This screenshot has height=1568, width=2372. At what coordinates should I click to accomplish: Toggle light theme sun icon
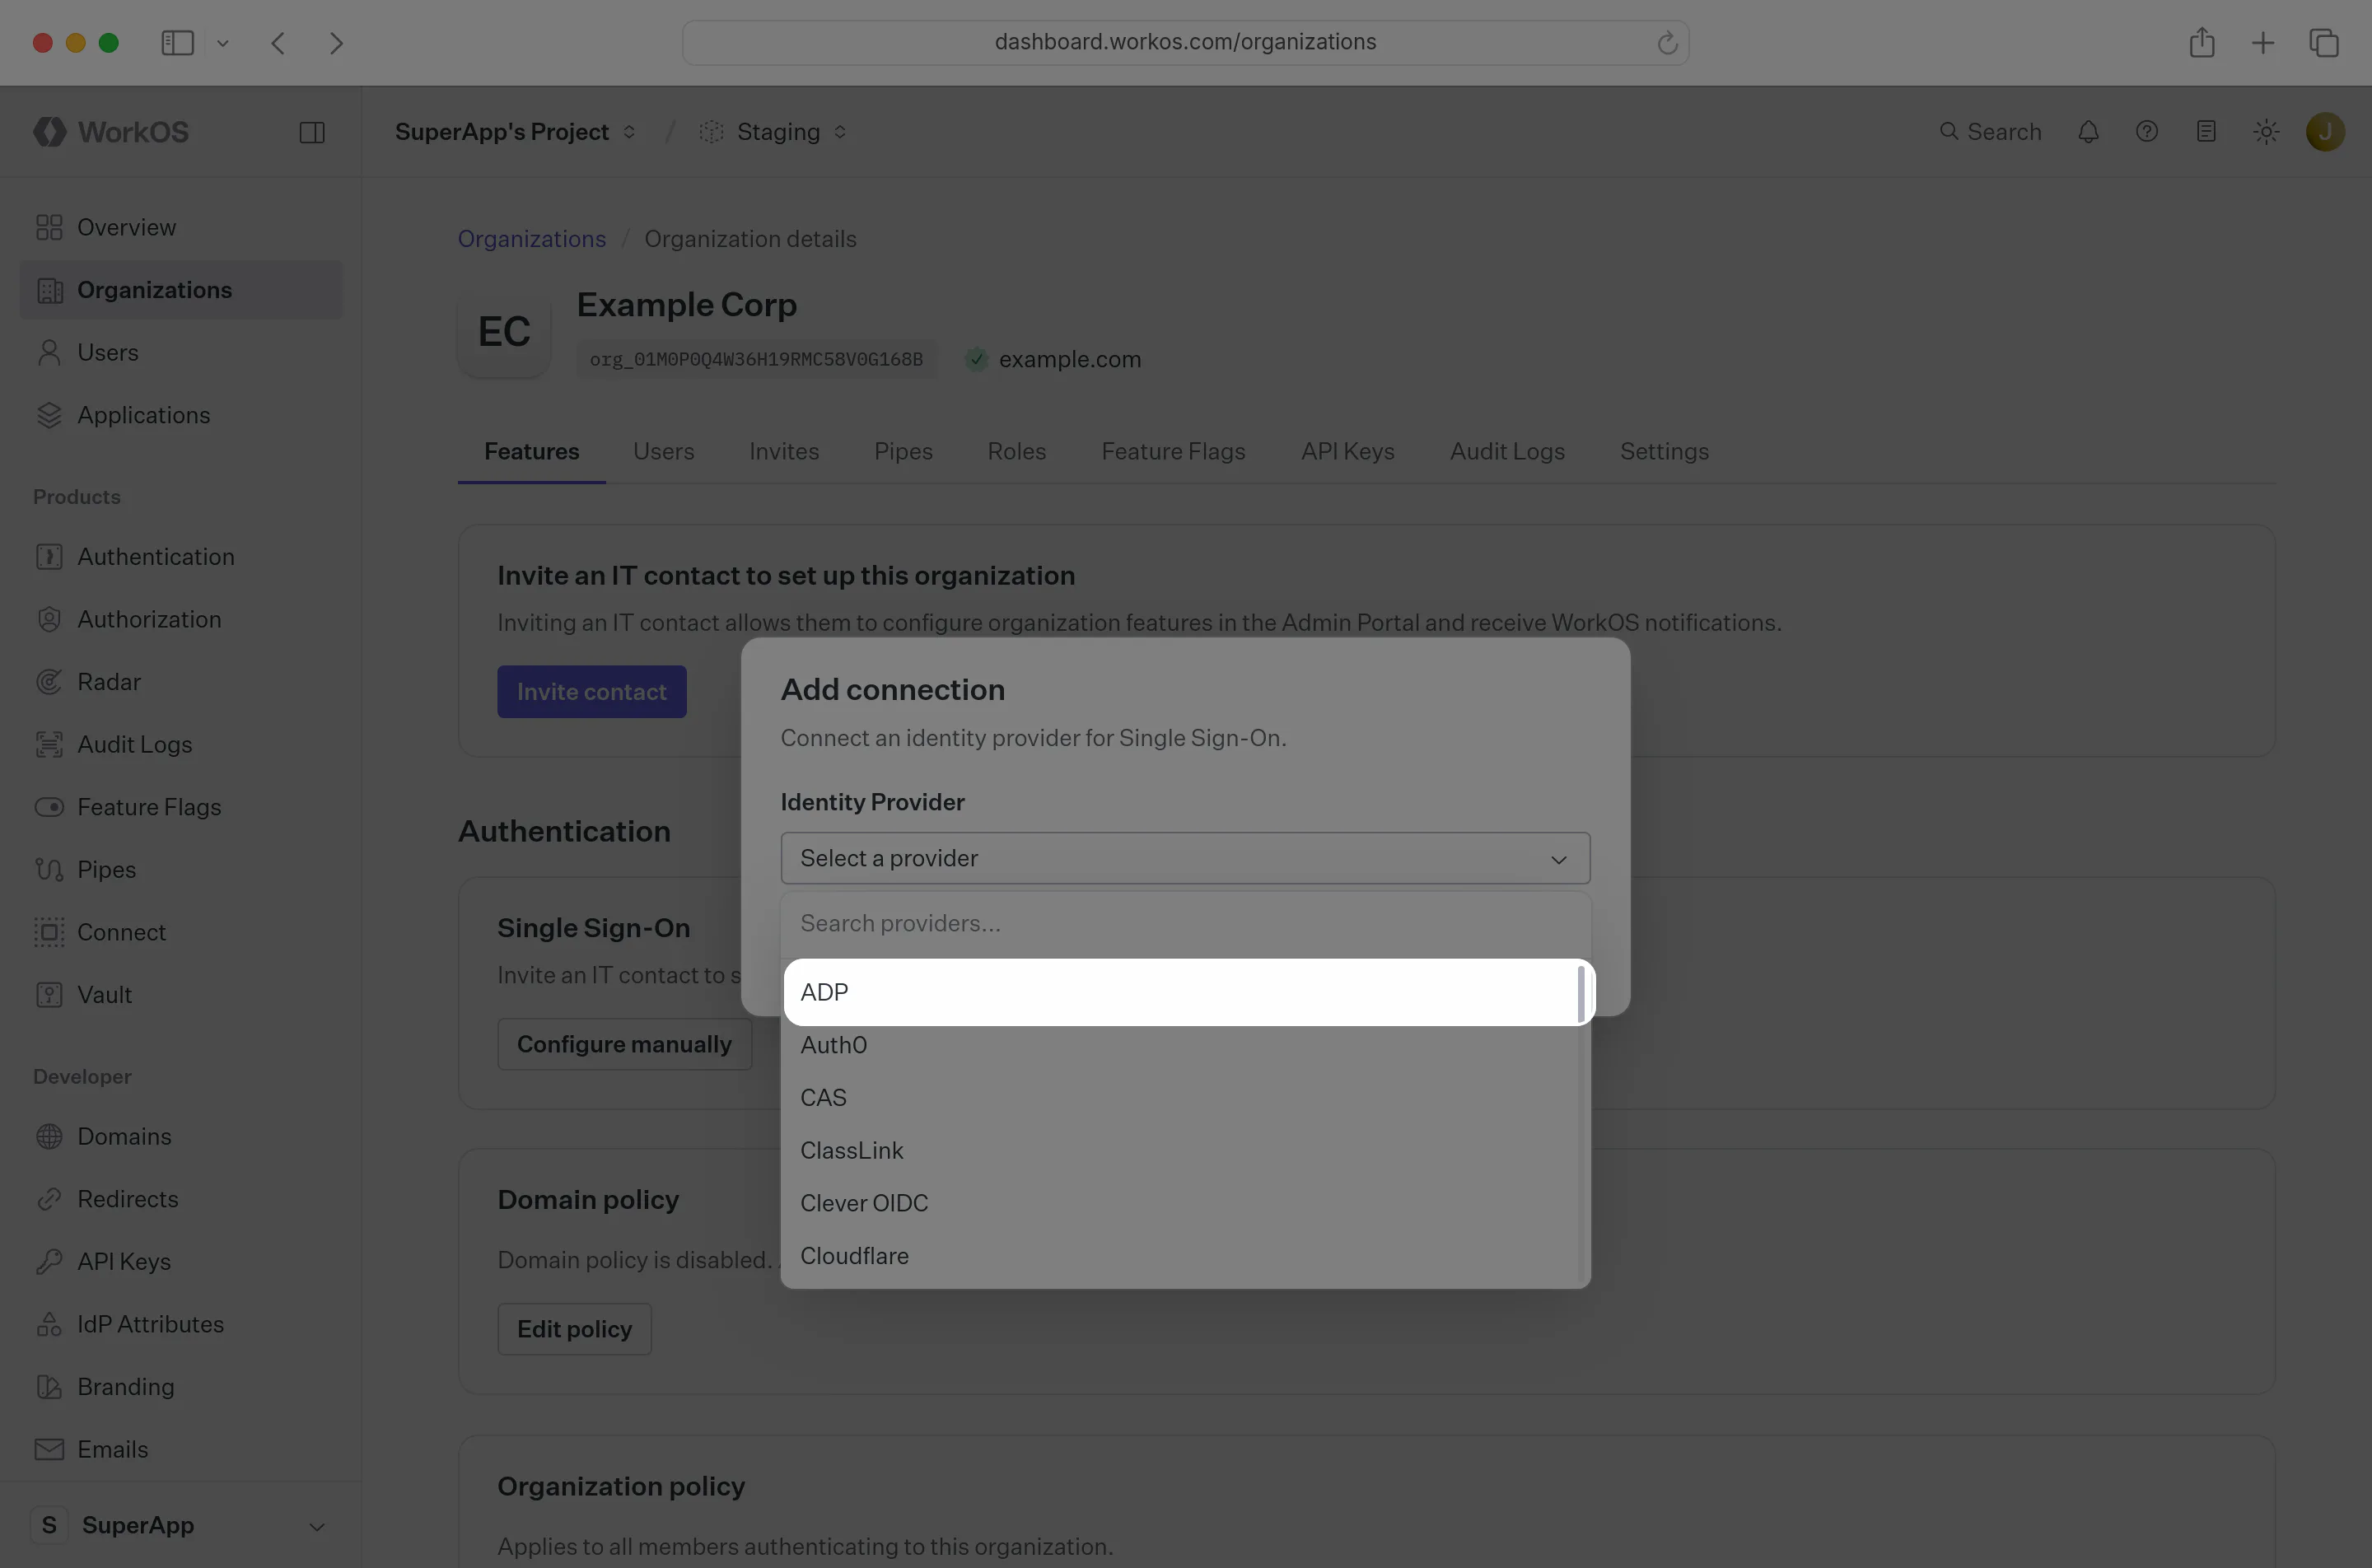(2266, 132)
